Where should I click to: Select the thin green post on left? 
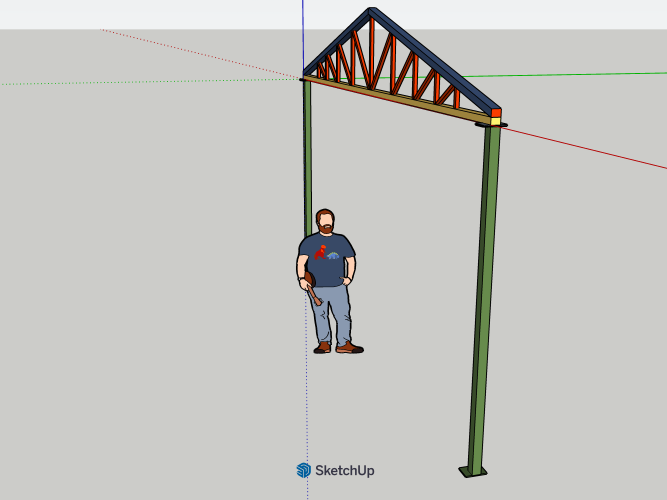pos(308,150)
